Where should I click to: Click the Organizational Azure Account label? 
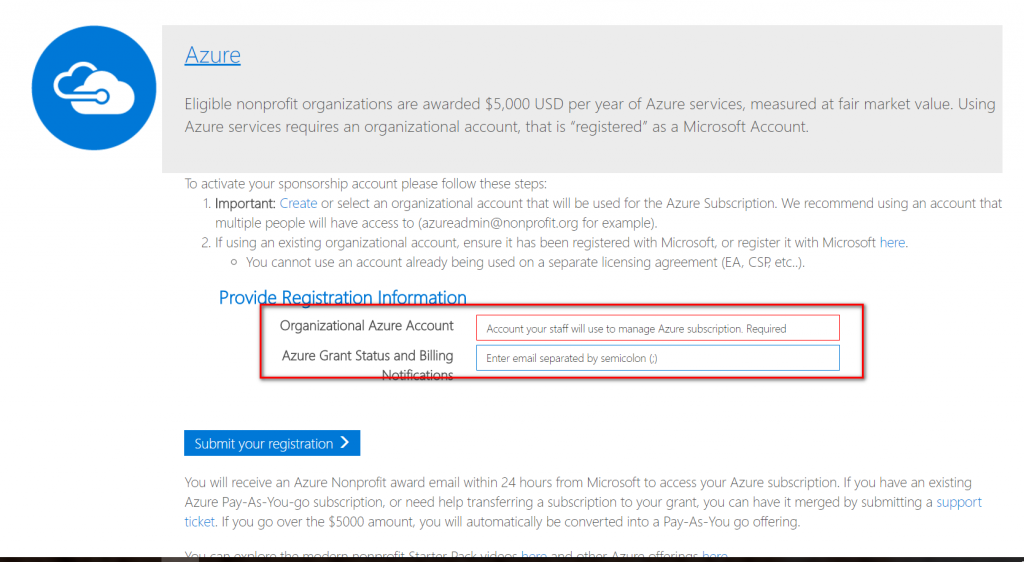[x=366, y=326]
